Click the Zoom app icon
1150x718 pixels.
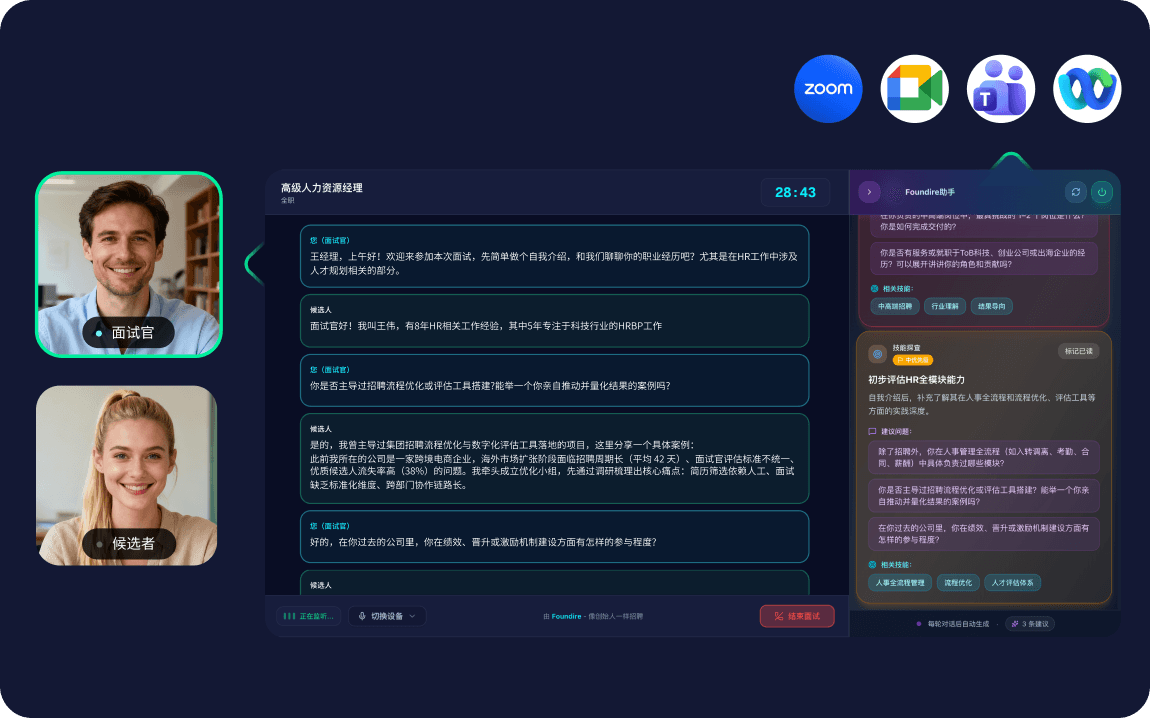coord(828,89)
